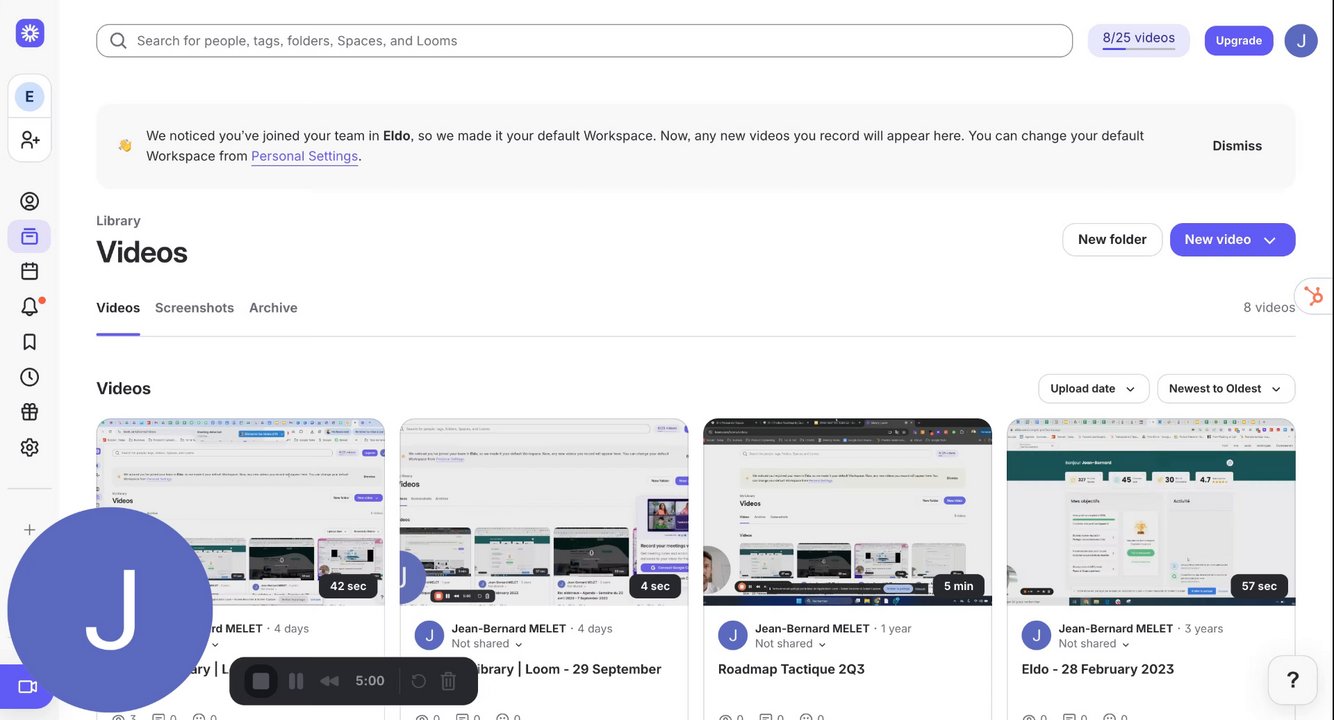Click the Library breadcrumb text
The image size is (1334, 720).
[118, 221]
